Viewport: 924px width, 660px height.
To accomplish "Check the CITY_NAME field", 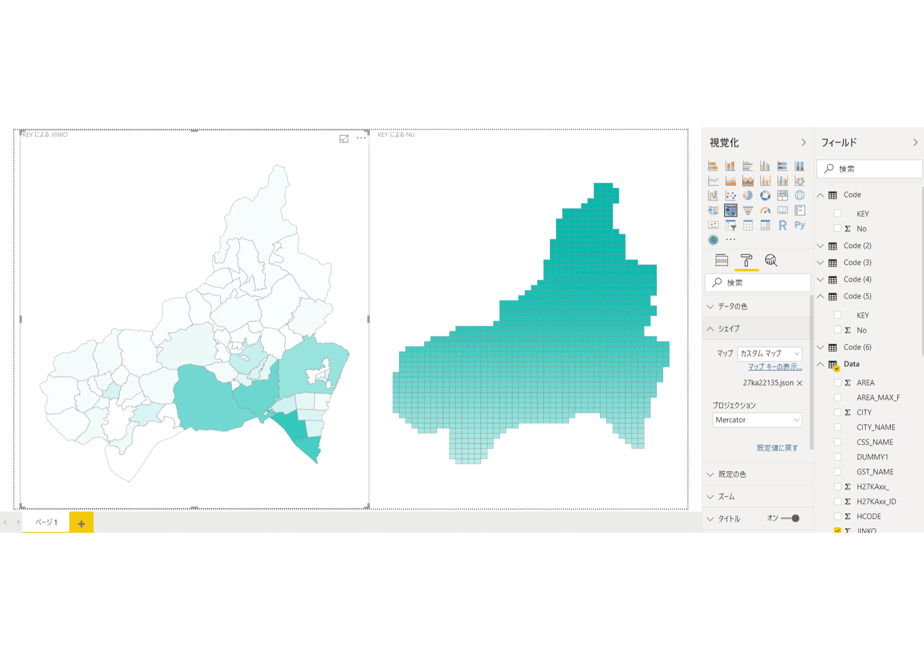I will 837,427.
